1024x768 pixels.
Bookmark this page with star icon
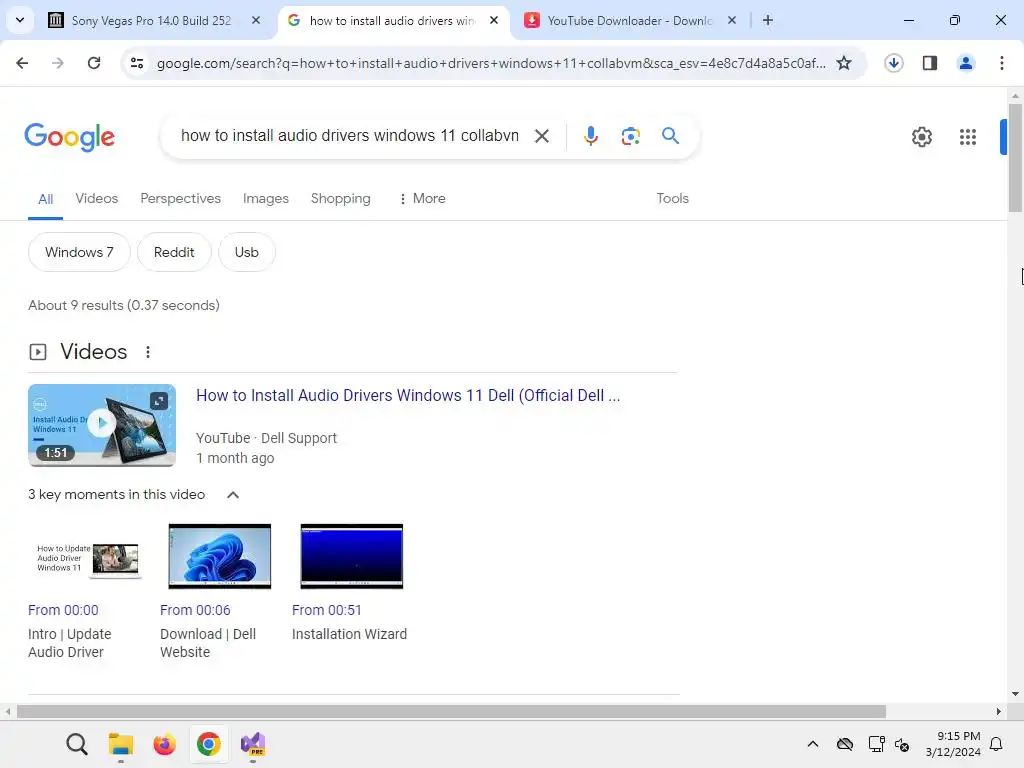click(x=844, y=63)
